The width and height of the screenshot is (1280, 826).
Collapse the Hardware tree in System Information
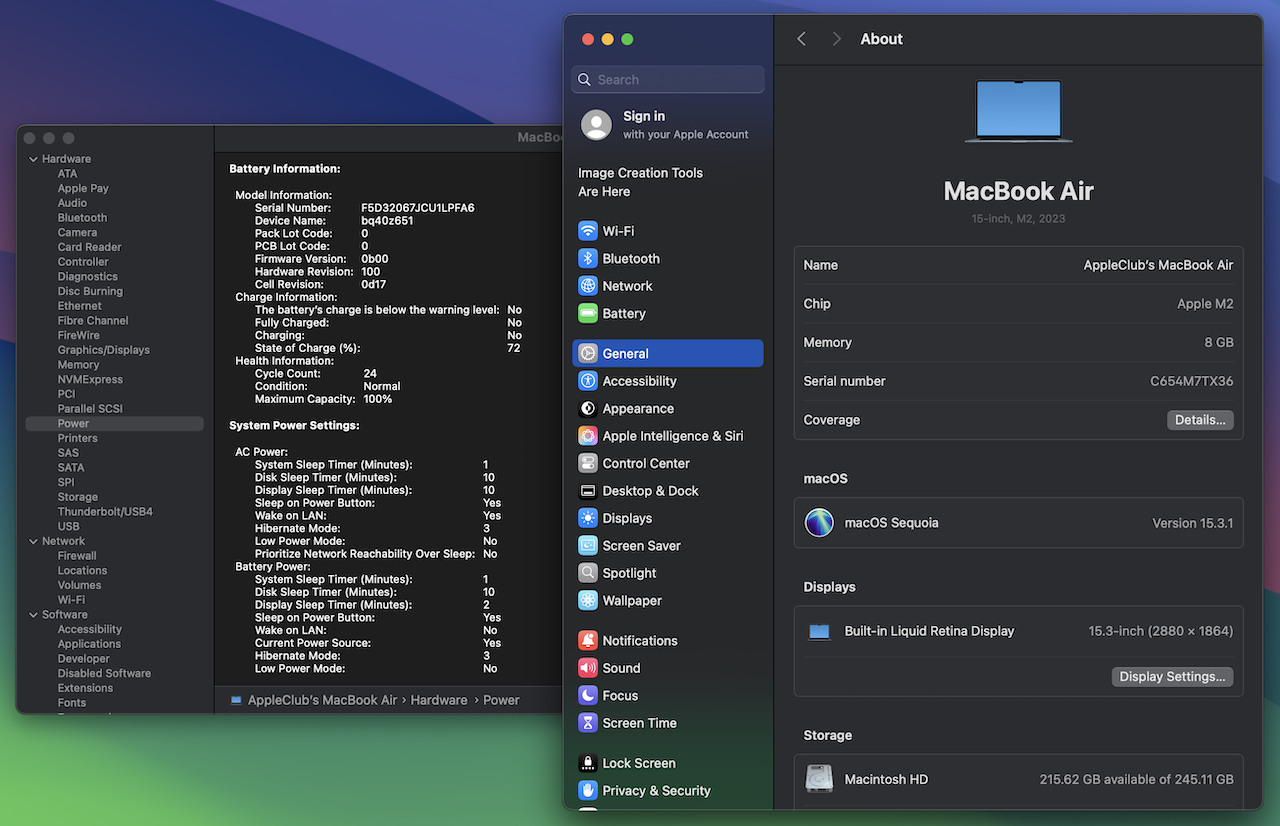click(x=33, y=159)
